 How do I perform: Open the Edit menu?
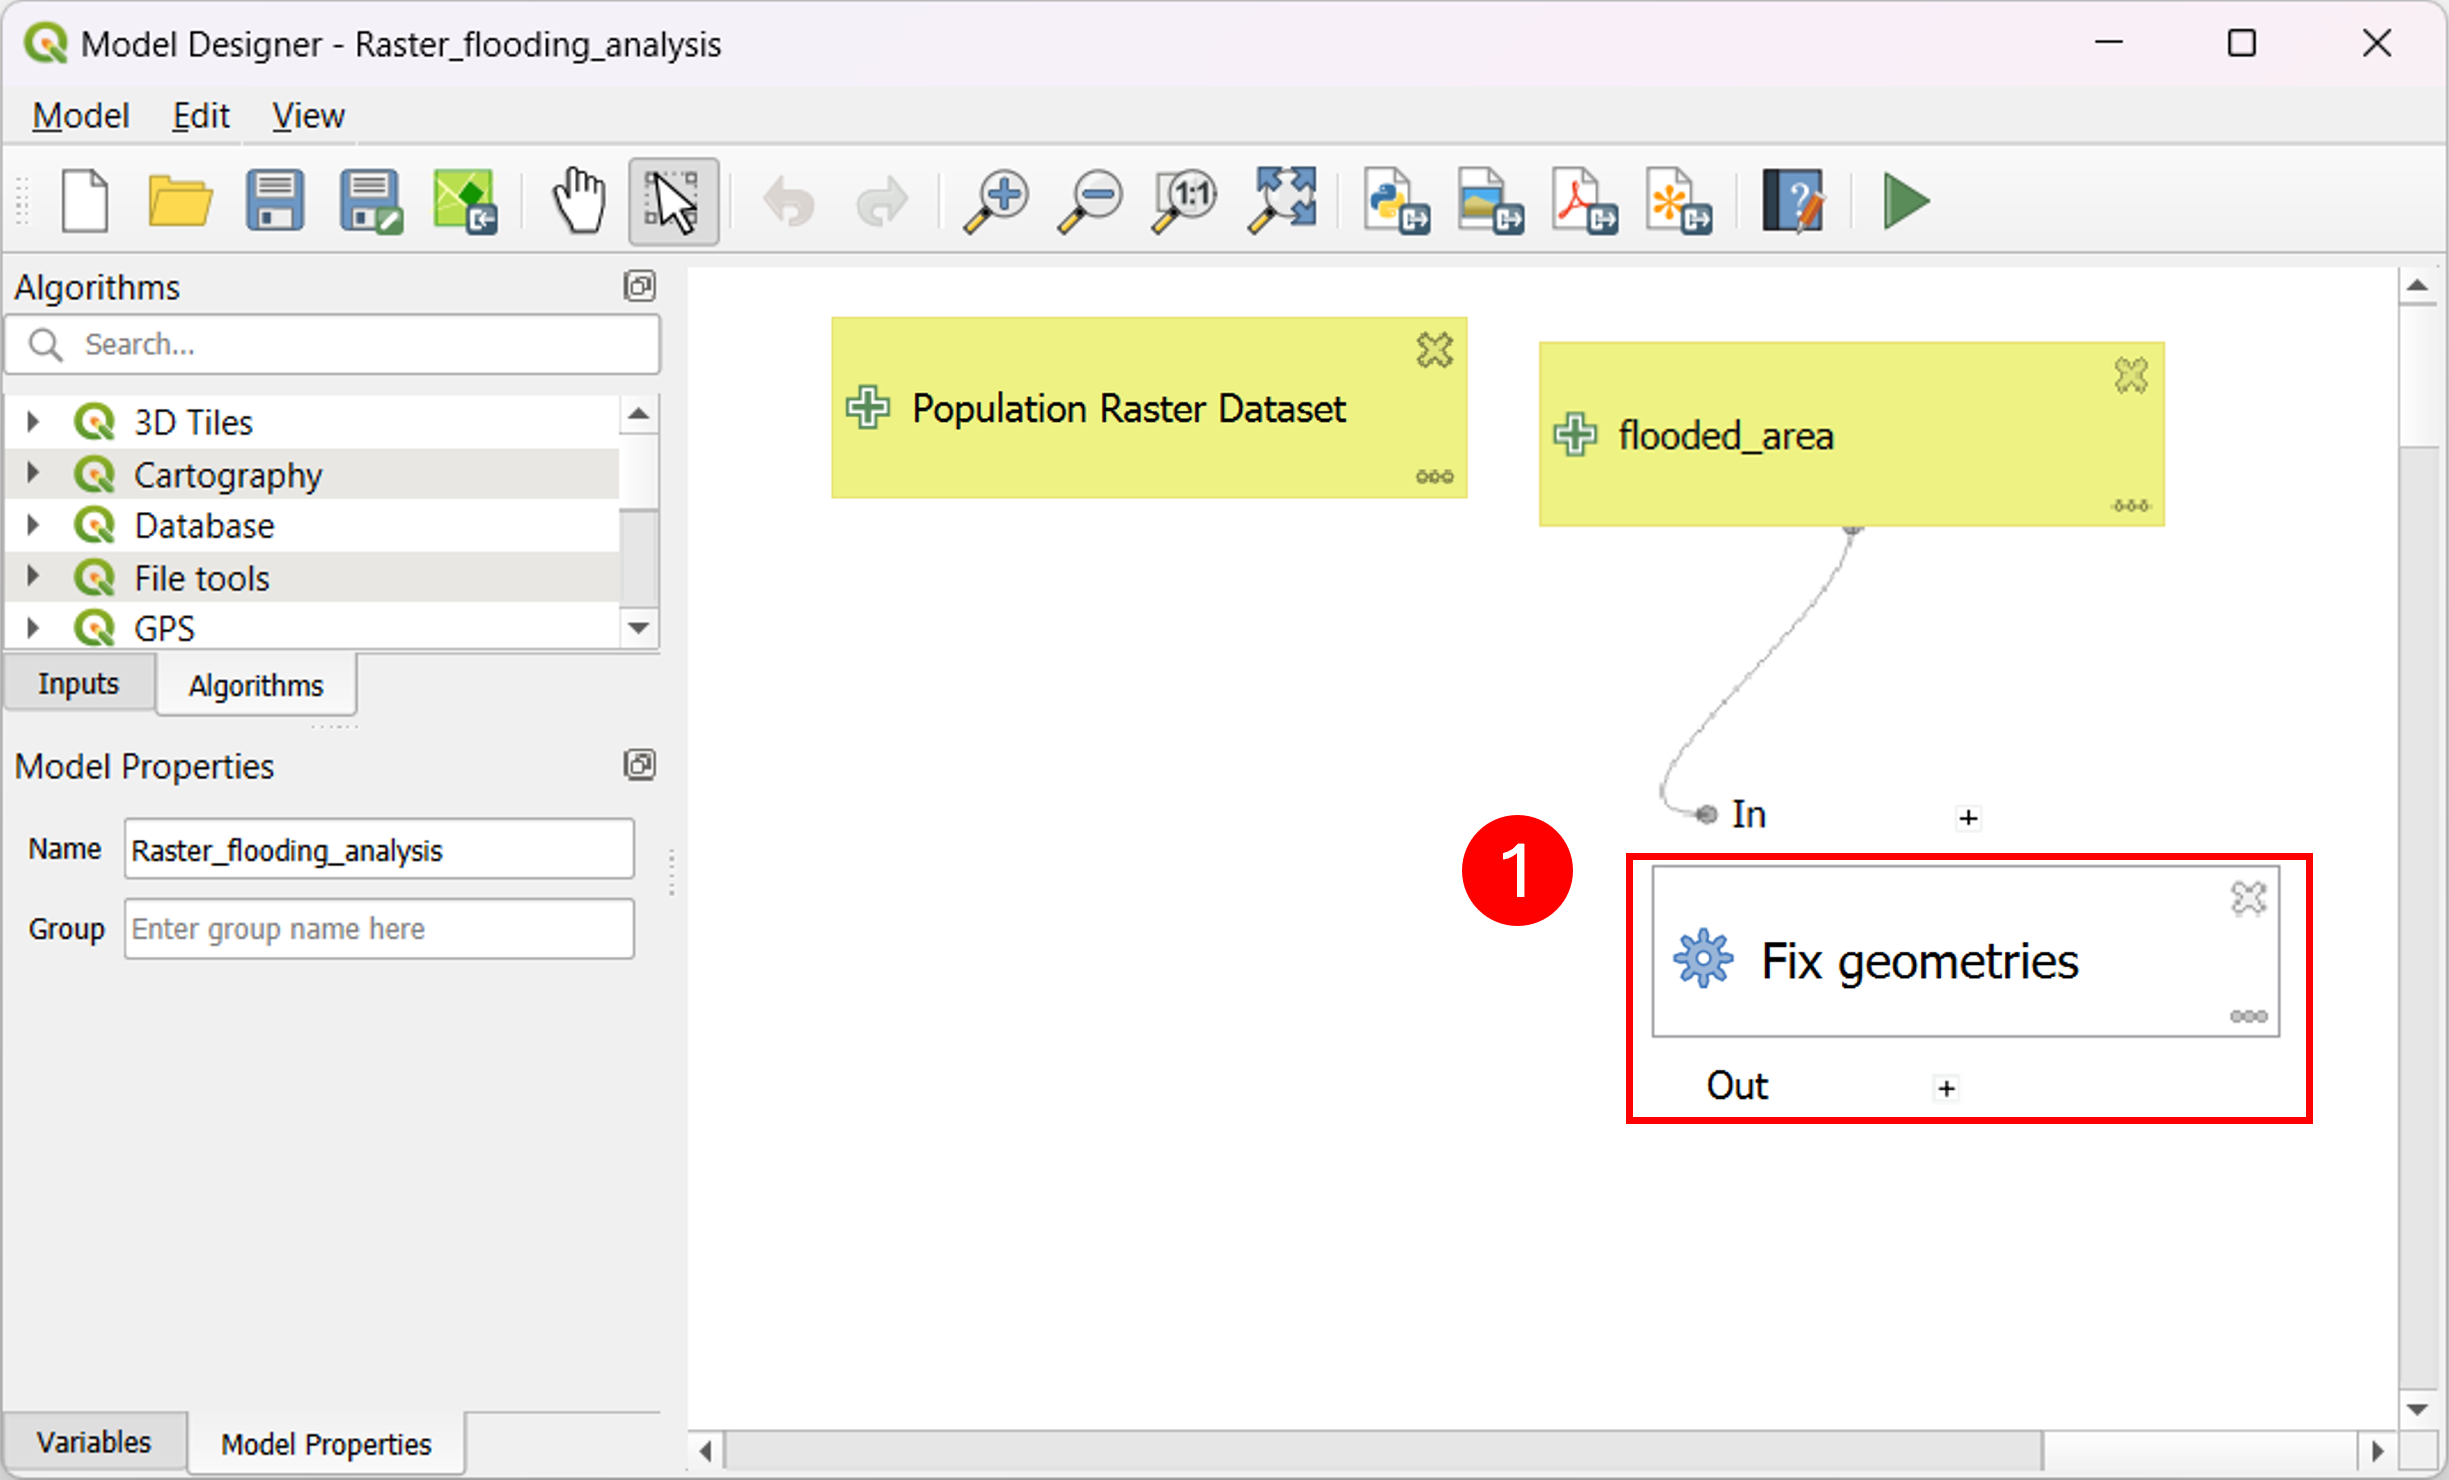tap(200, 116)
